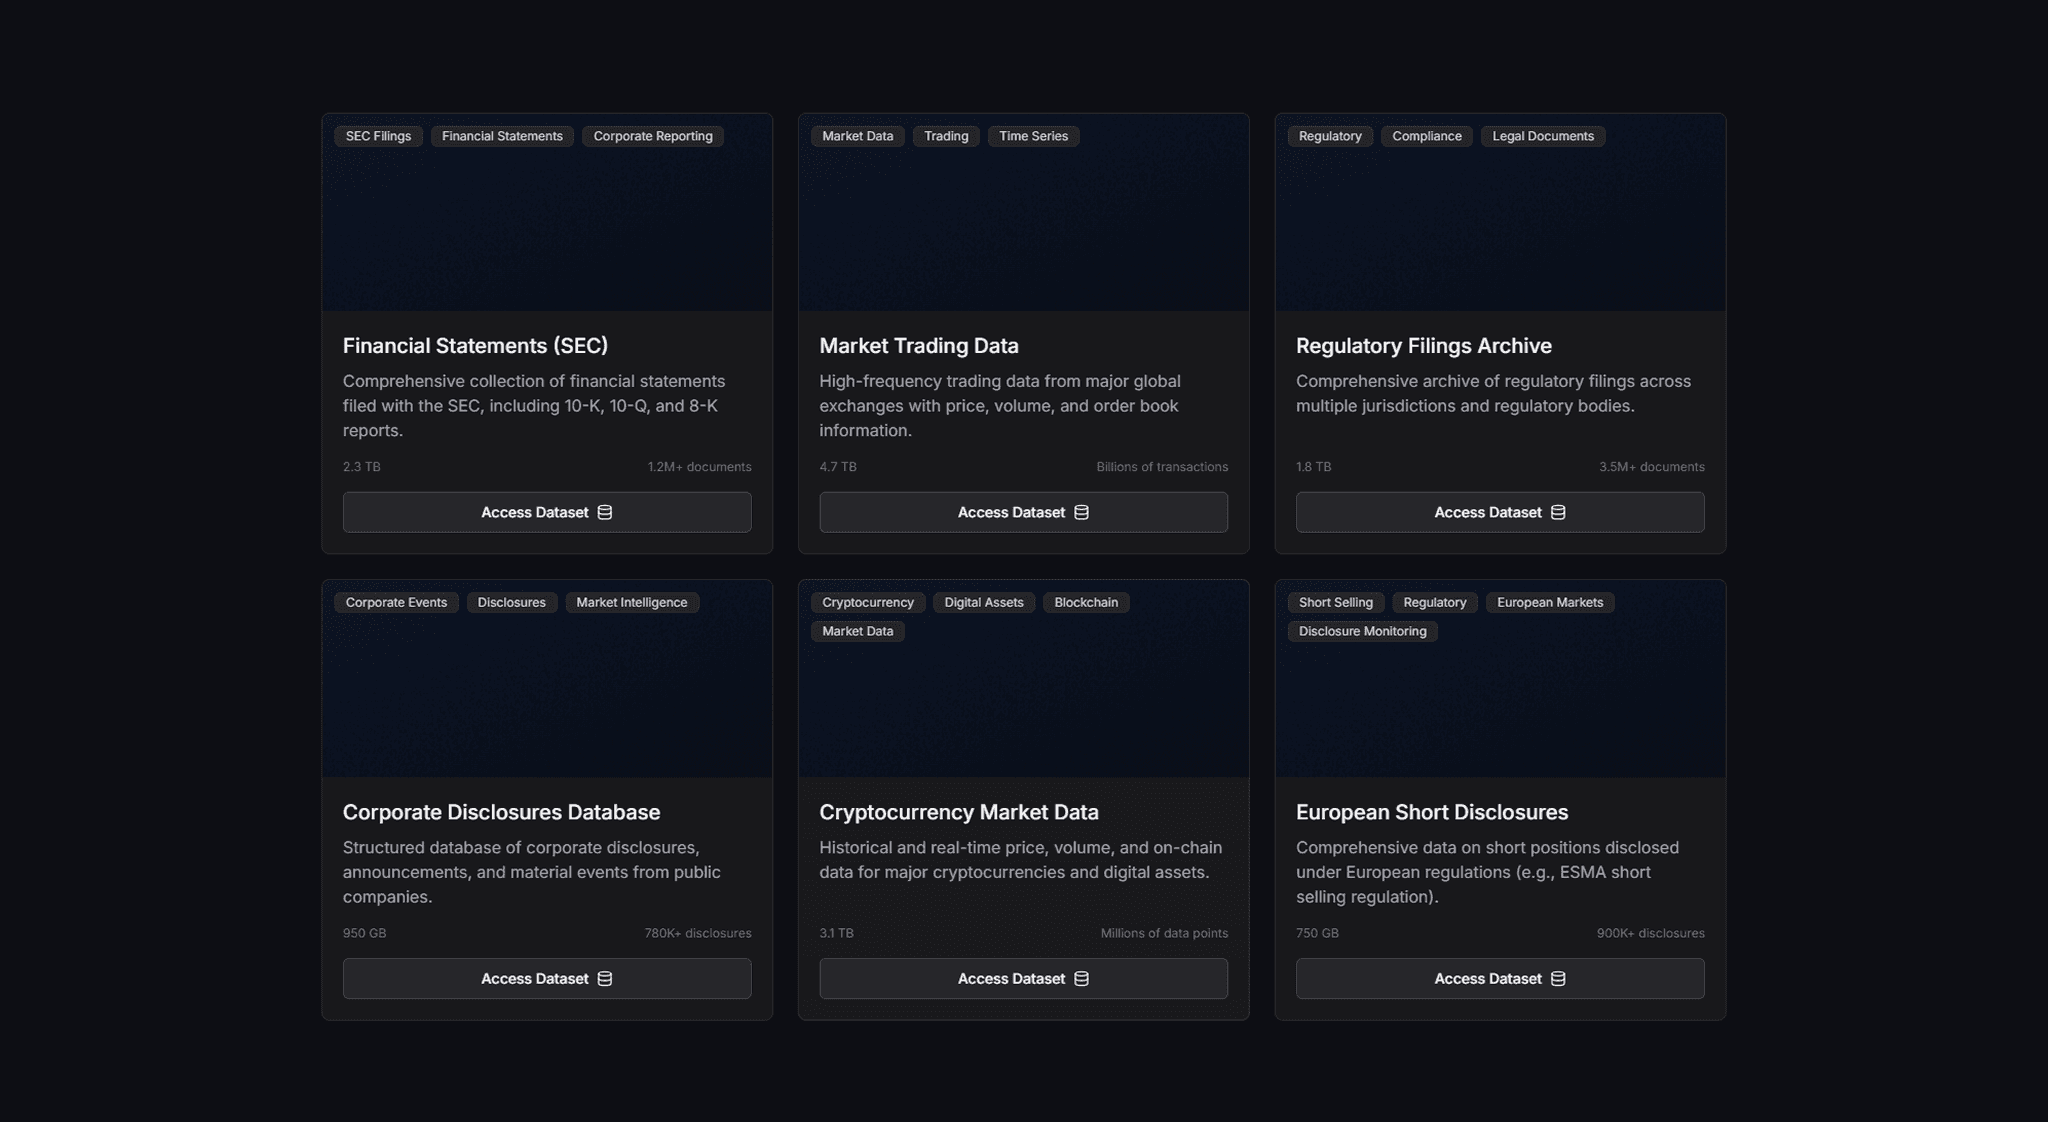
Task: Select the Corporate Events tag
Action: tap(396, 602)
